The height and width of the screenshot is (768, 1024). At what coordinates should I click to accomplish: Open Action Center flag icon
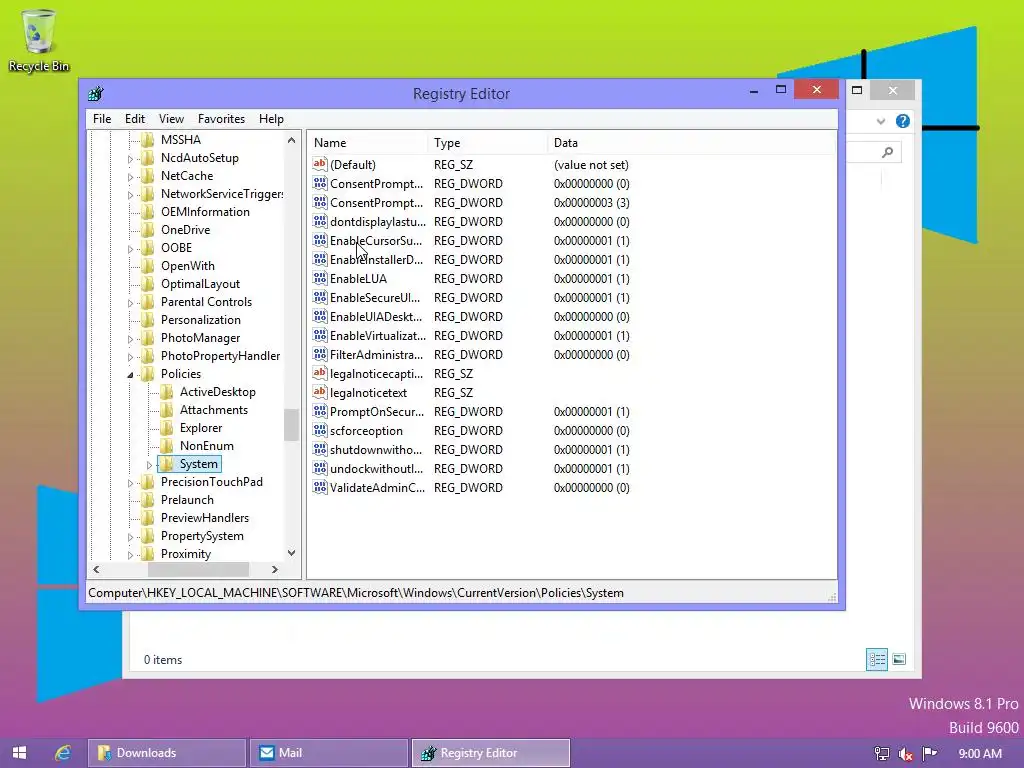pos(929,754)
